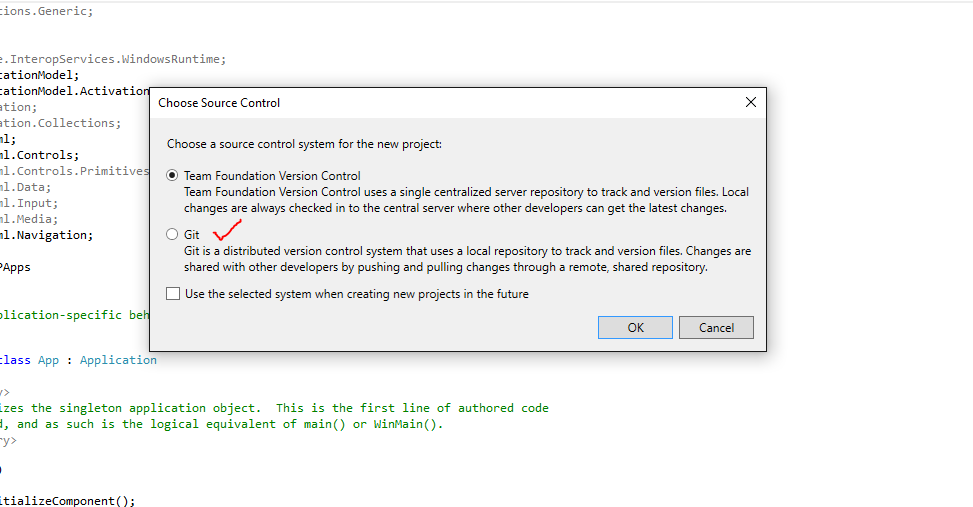Screen dimensions: 973x507
Task: Click the checkbox label about future projects
Action: 356,294
